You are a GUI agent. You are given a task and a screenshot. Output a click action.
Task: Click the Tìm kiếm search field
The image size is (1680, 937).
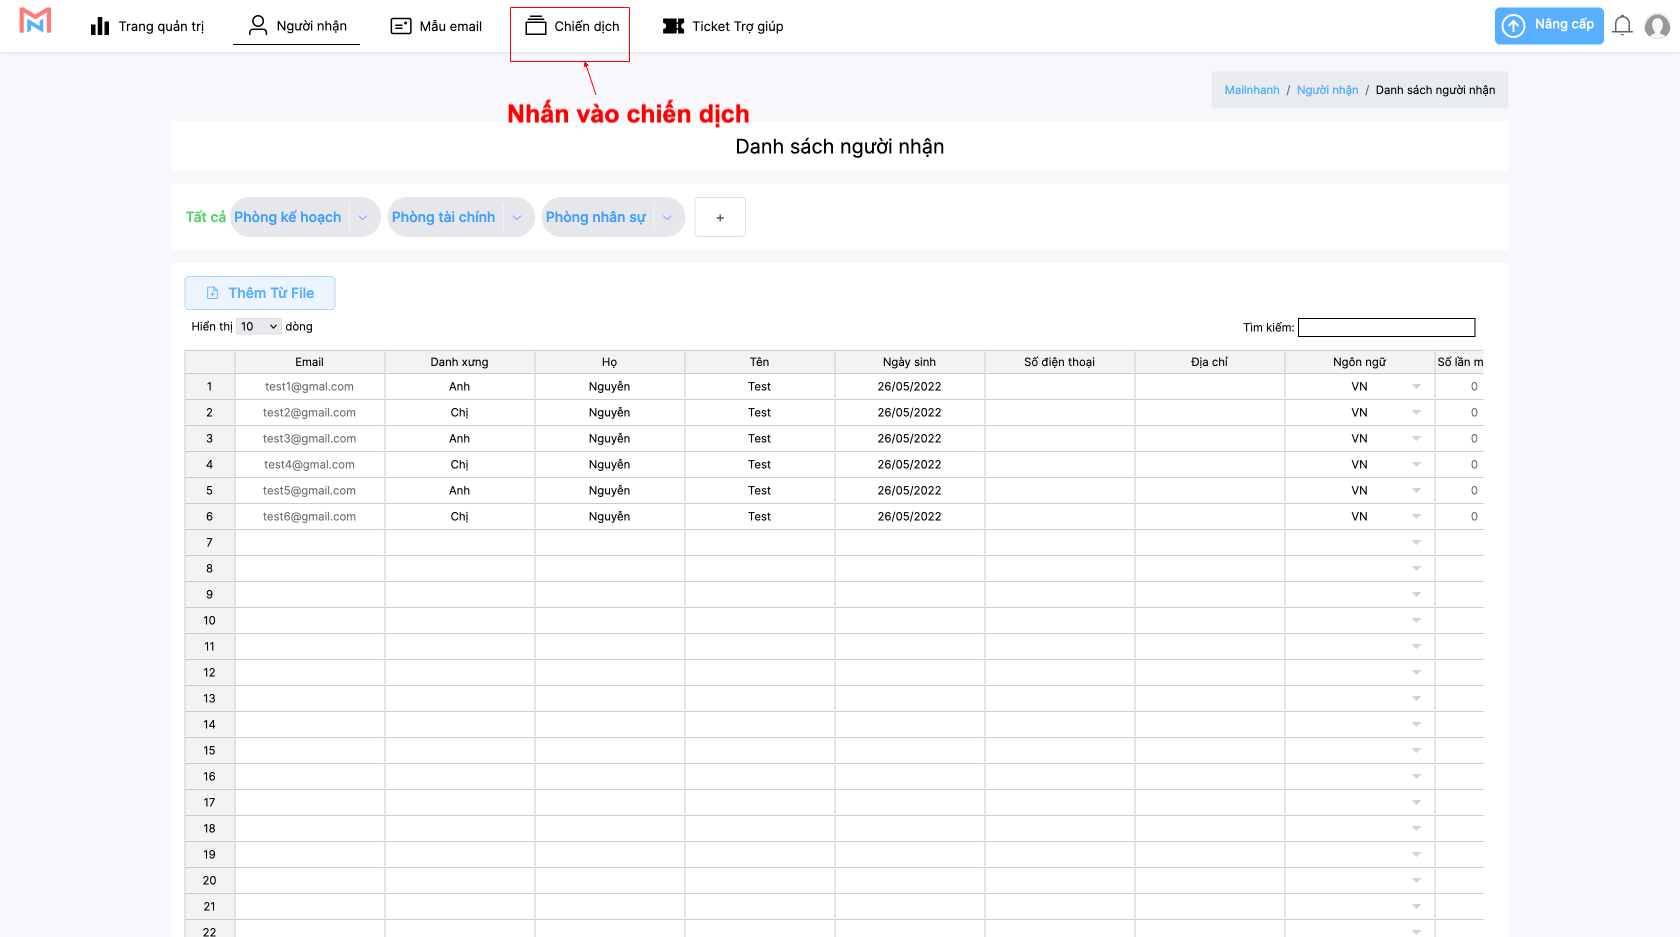1386,327
